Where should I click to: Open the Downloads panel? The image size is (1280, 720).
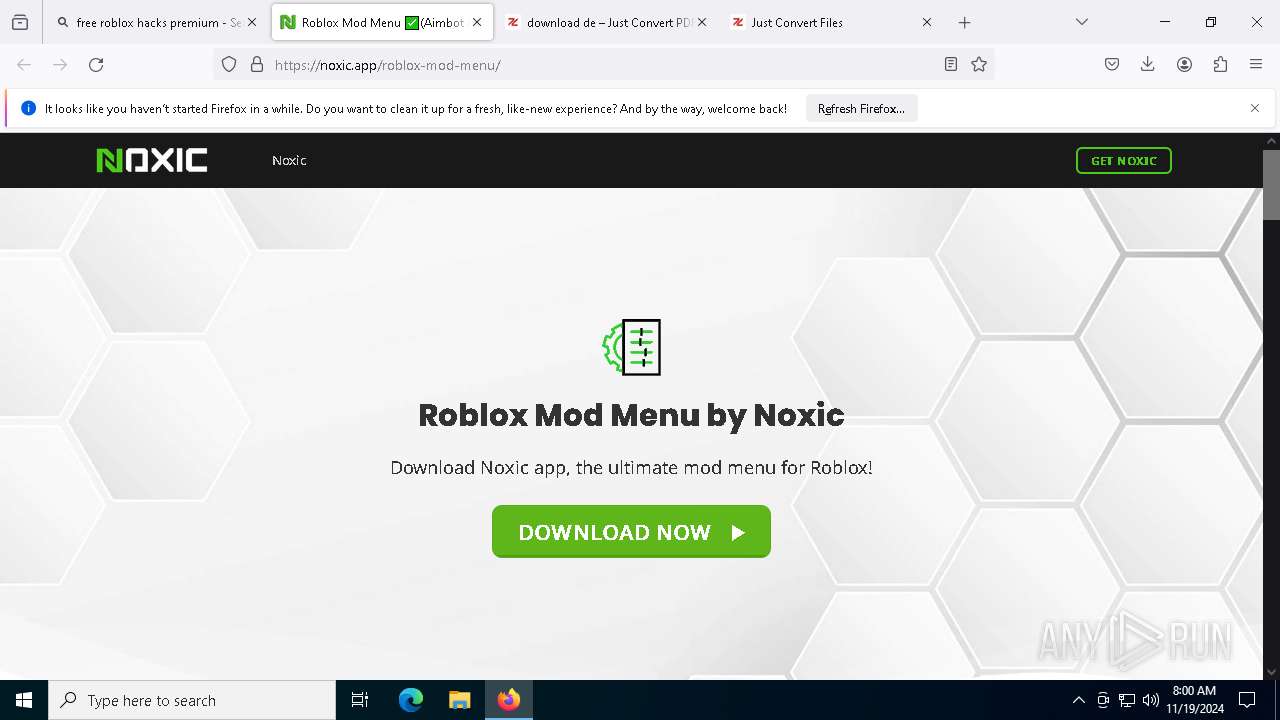tap(1148, 65)
